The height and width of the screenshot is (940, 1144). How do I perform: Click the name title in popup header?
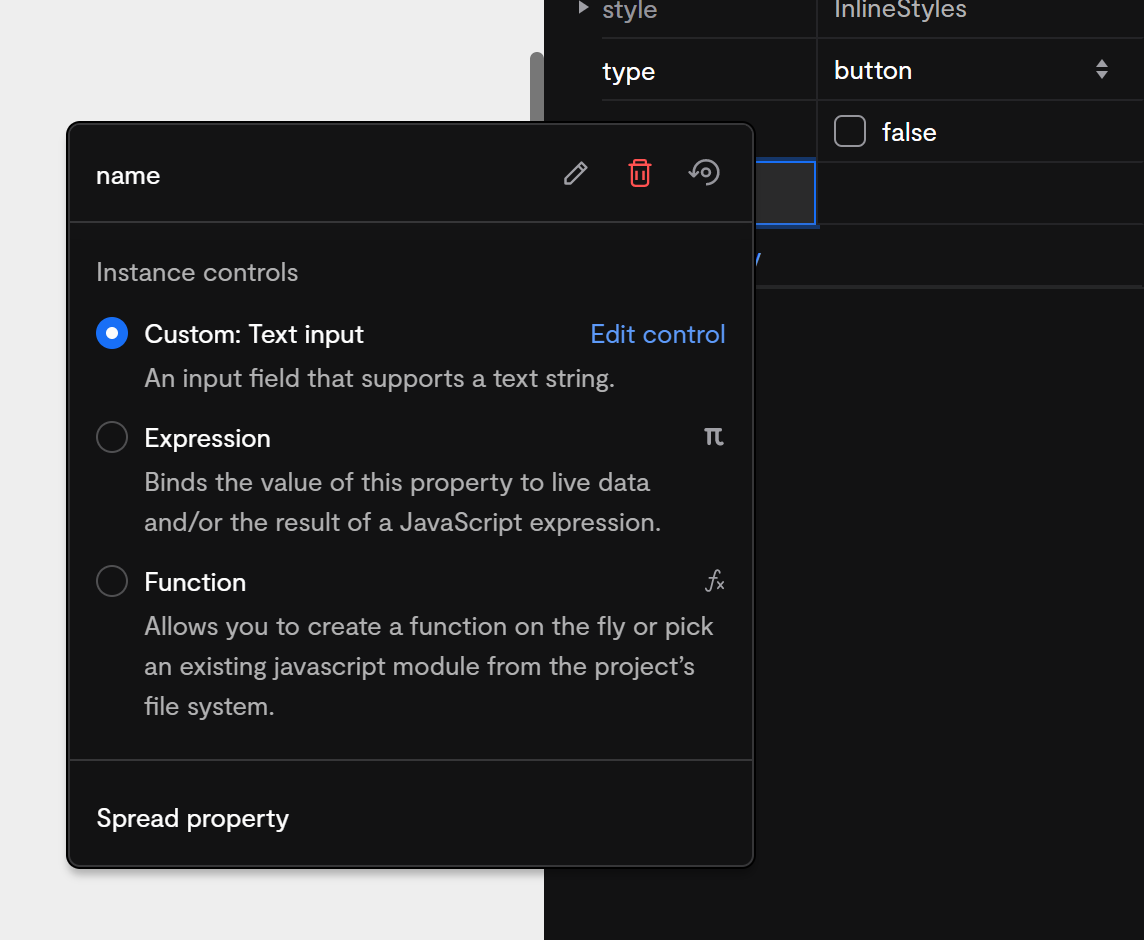tap(128, 176)
